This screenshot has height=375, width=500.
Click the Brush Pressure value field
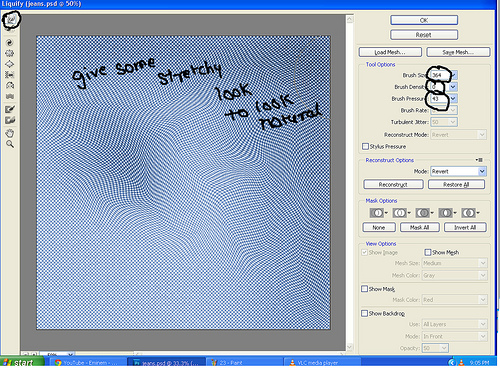[439, 99]
